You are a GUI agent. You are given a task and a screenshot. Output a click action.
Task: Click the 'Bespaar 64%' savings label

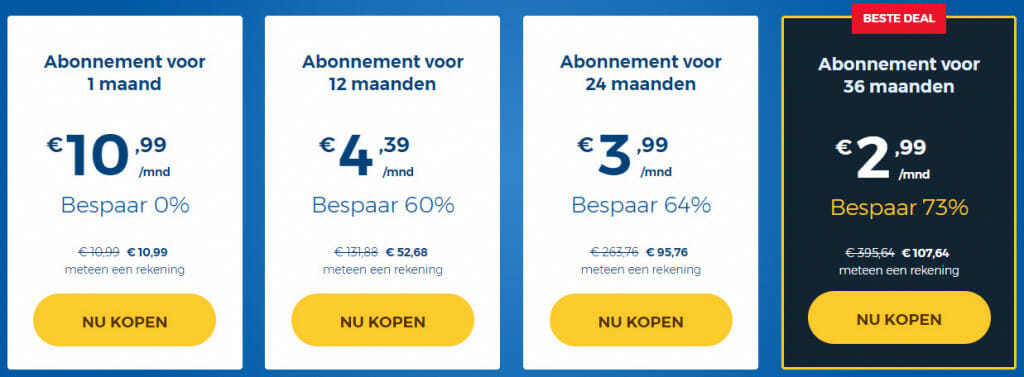tap(641, 205)
